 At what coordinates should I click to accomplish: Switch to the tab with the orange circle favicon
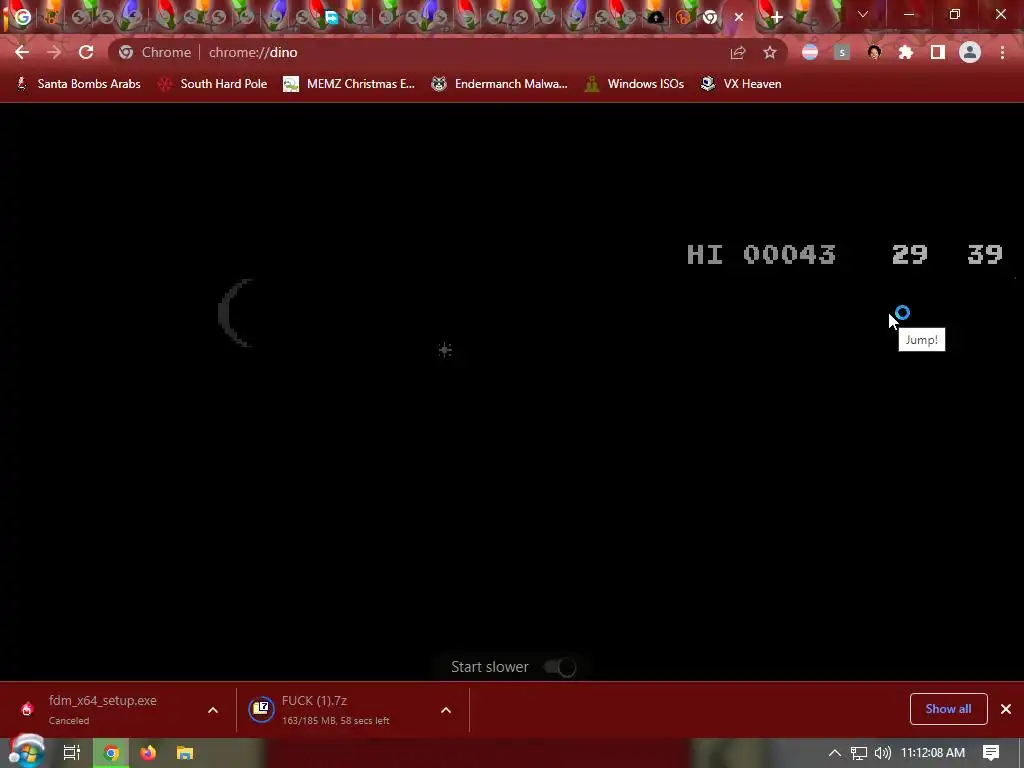tap(683, 17)
